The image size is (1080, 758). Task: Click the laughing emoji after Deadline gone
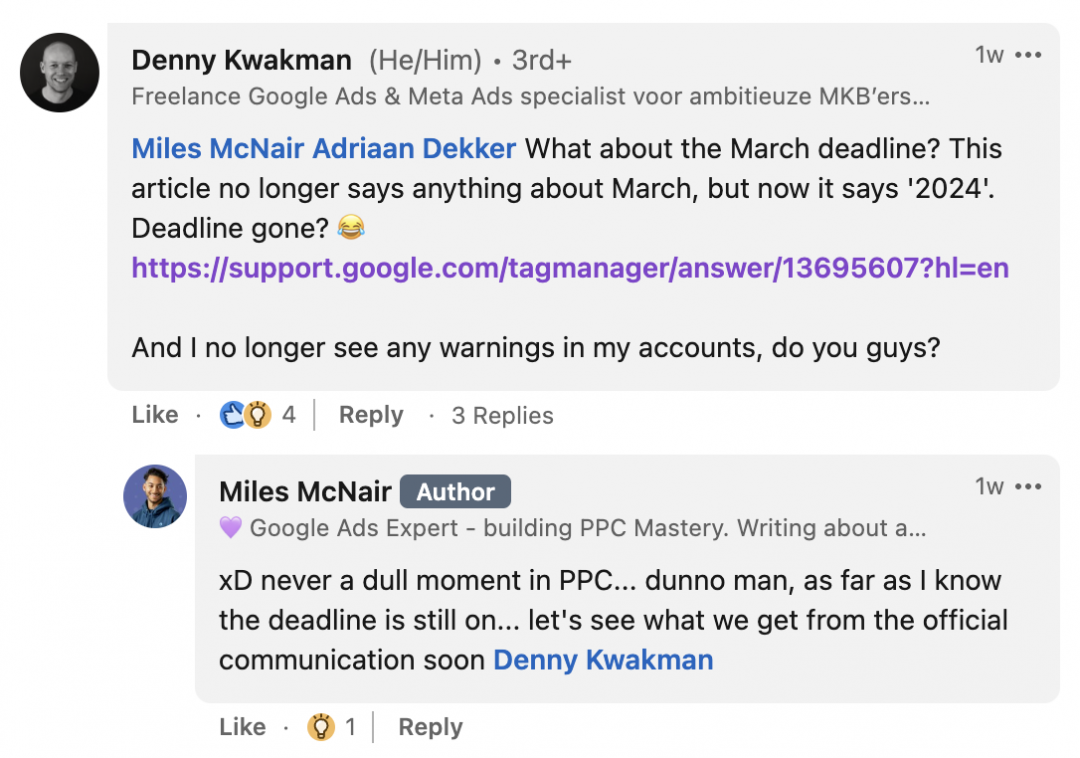click(351, 227)
